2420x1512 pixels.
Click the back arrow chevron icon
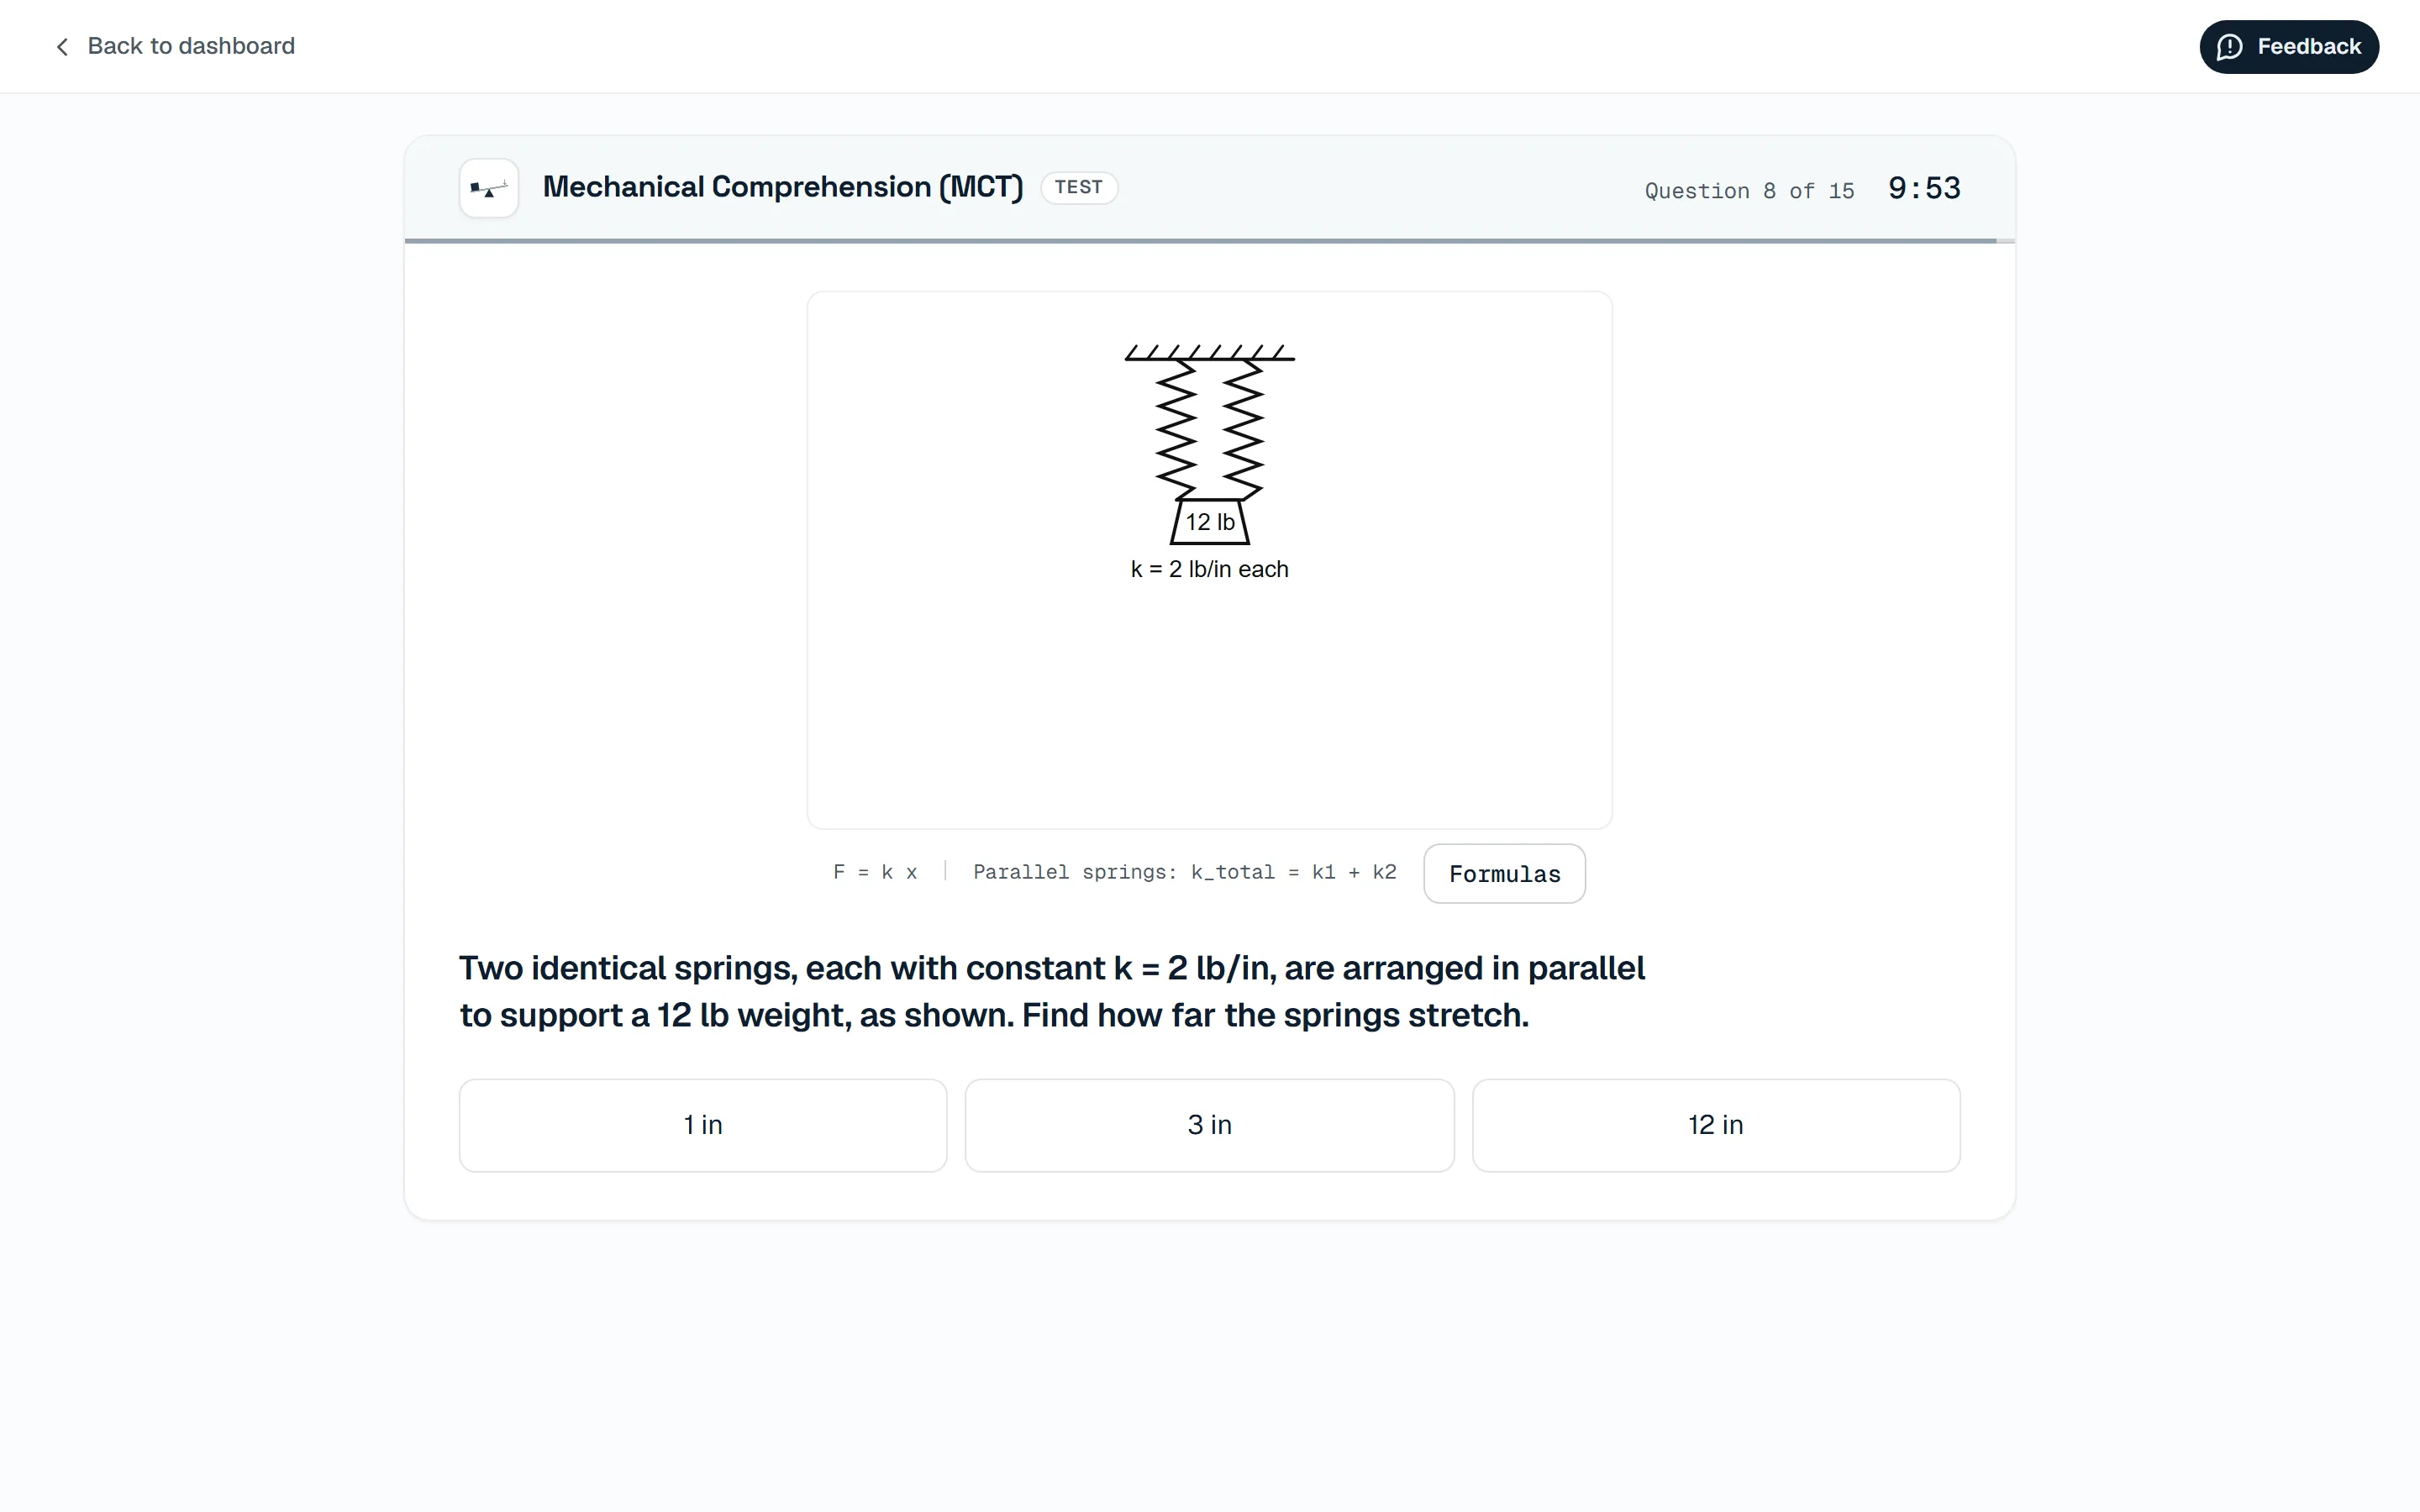(x=62, y=47)
